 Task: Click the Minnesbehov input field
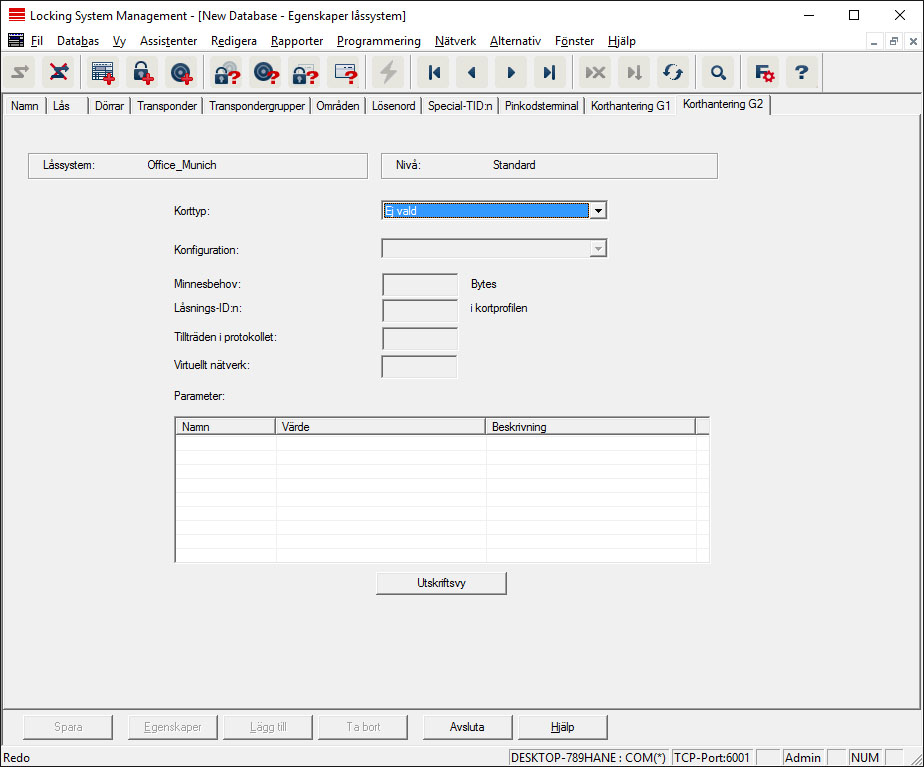tap(420, 284)
